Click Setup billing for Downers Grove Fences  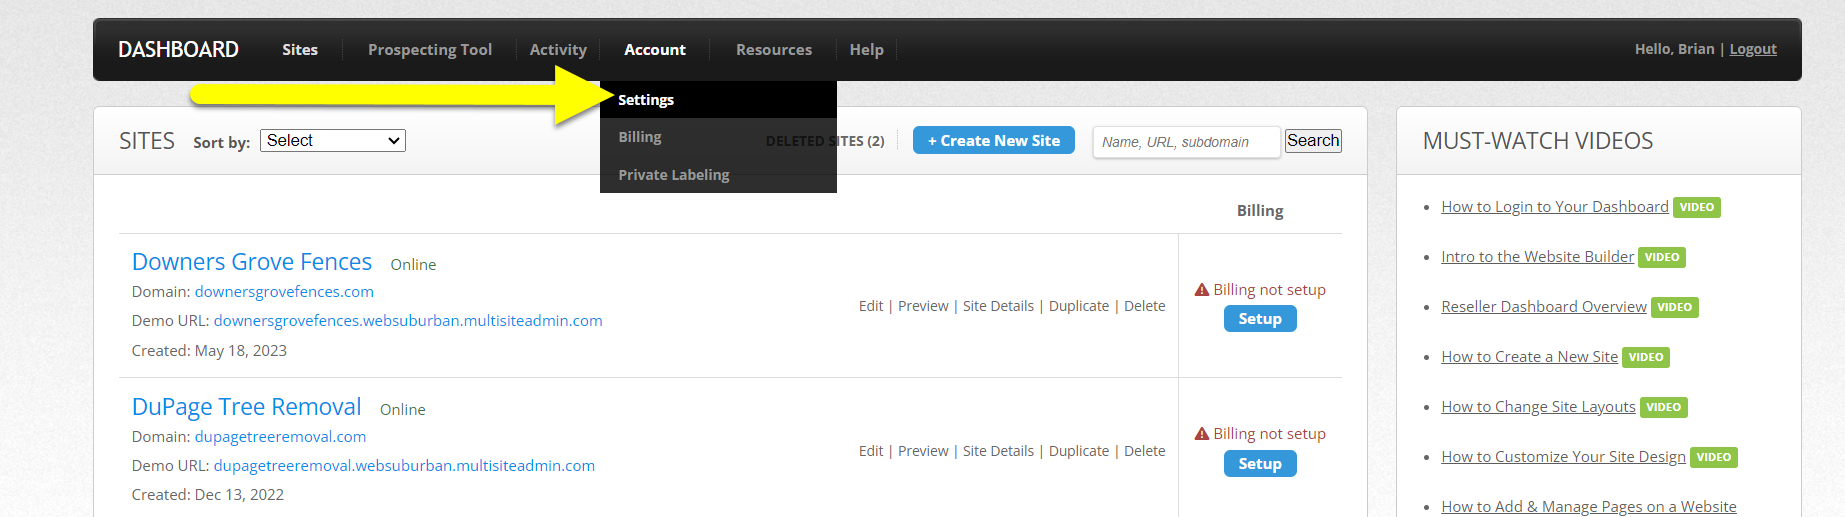pos(1260,319)
